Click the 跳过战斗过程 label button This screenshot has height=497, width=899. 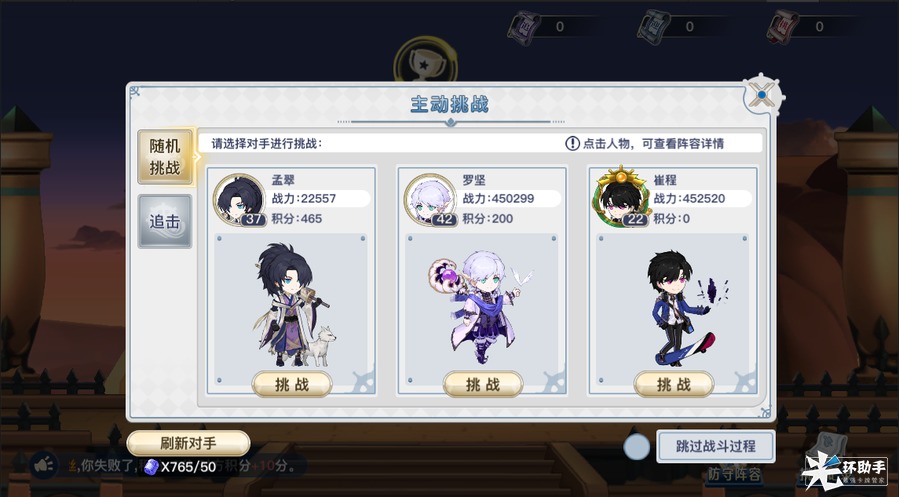[716, 446]
